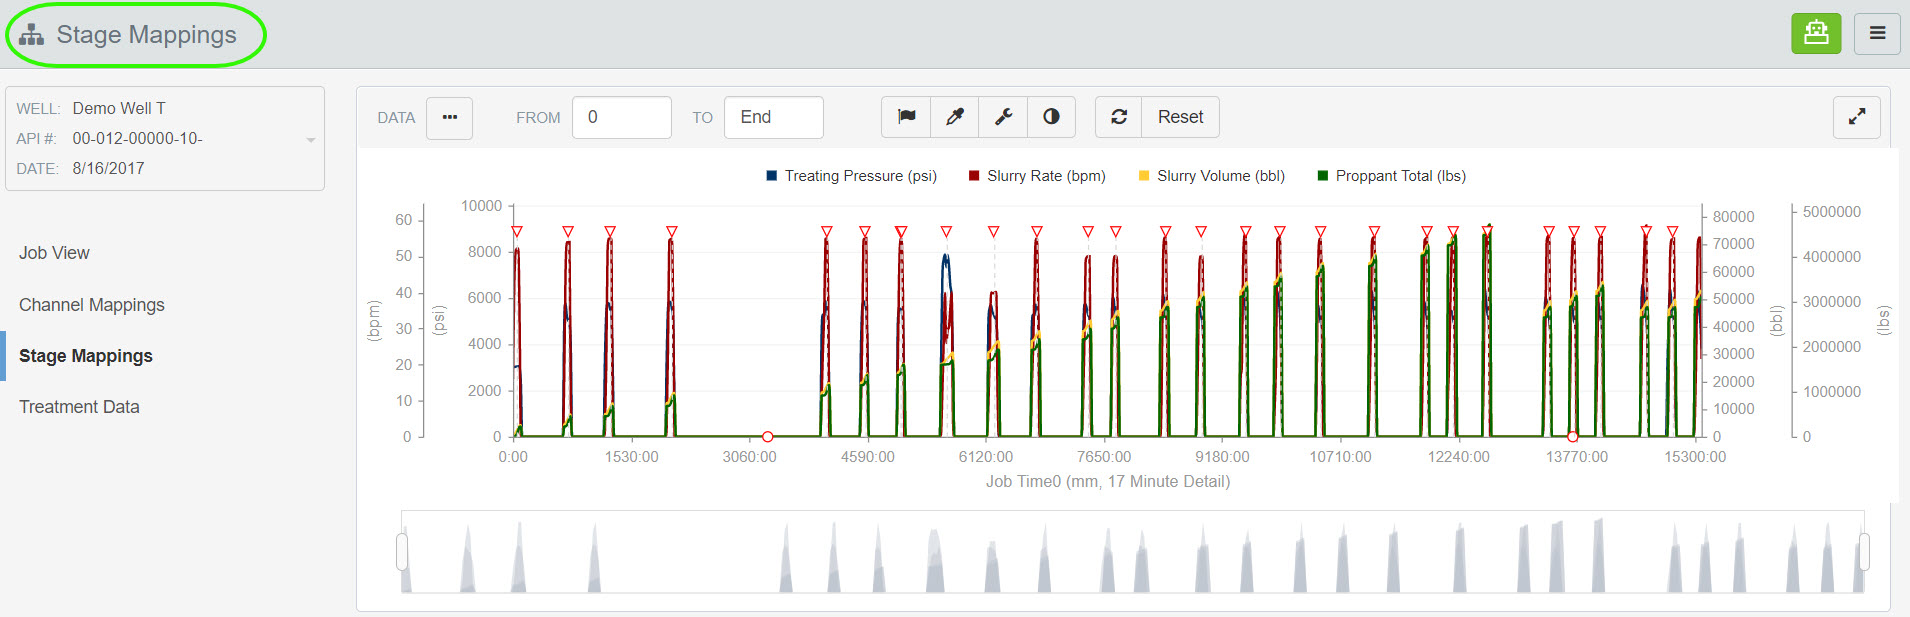Expand chart to fullscreen with arrows icon
Image resolution: width=1910 pixels, height=617 pixels.
(1857, 117)
